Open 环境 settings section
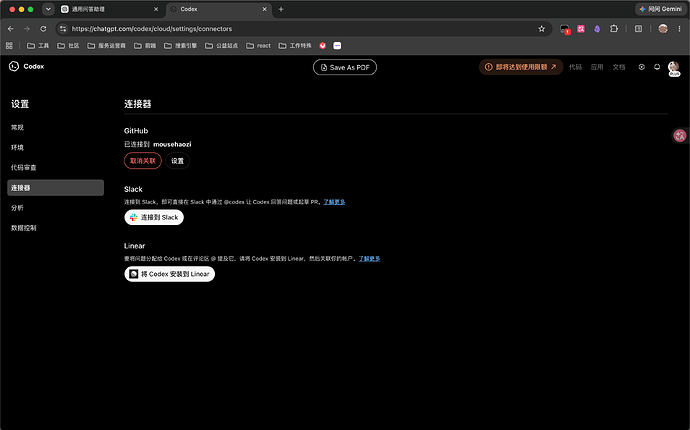This screenshot has height=430, width=690. coord(55,147)
